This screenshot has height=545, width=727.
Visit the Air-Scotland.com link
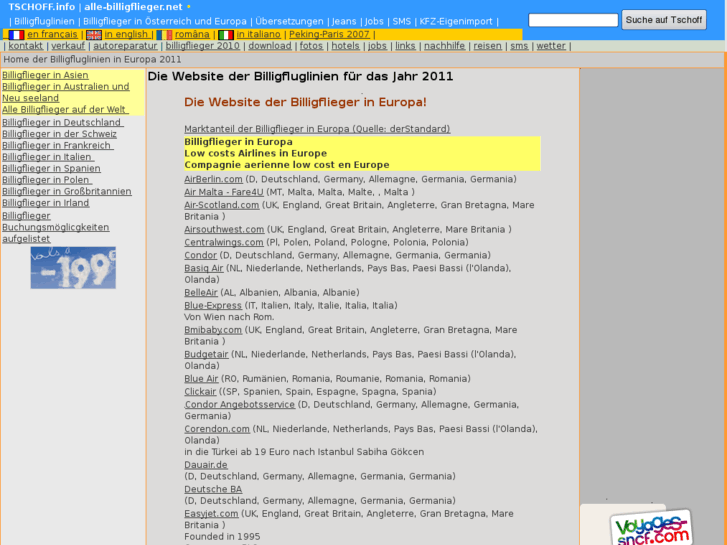pyautogui.click(x=222, y=205)
